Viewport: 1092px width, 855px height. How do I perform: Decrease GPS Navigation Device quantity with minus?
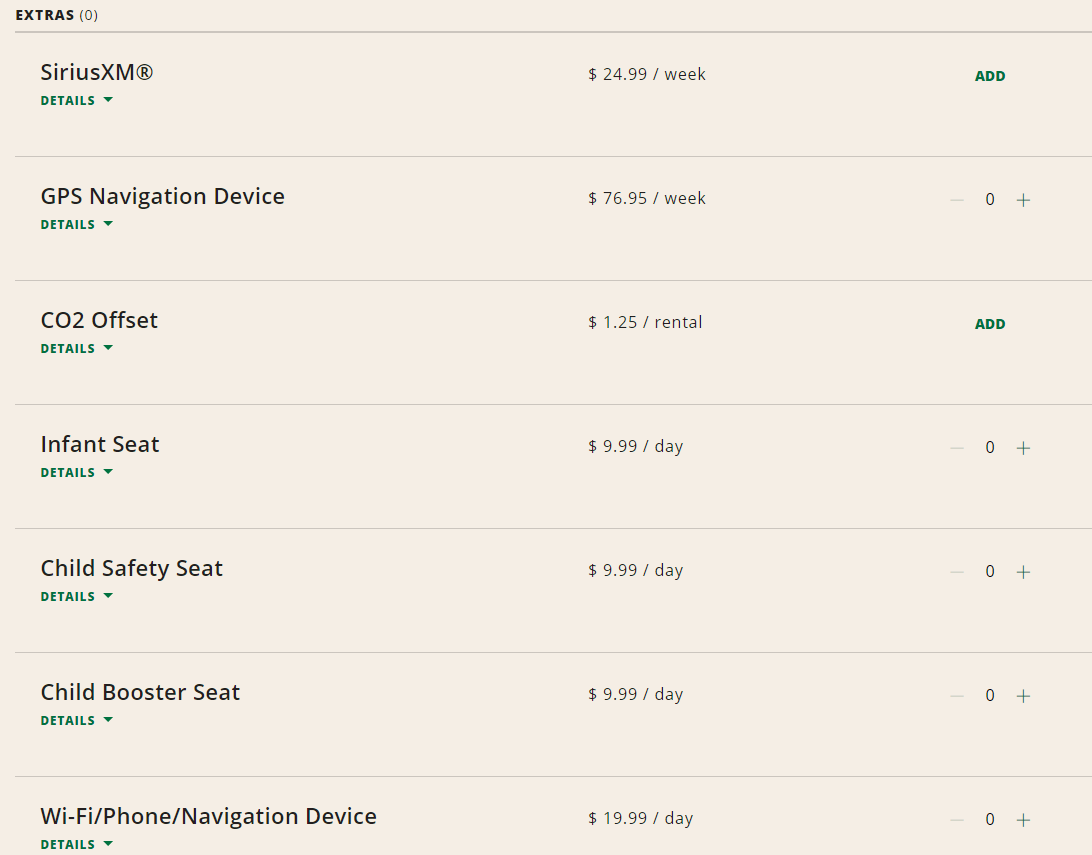coord(957,200)
